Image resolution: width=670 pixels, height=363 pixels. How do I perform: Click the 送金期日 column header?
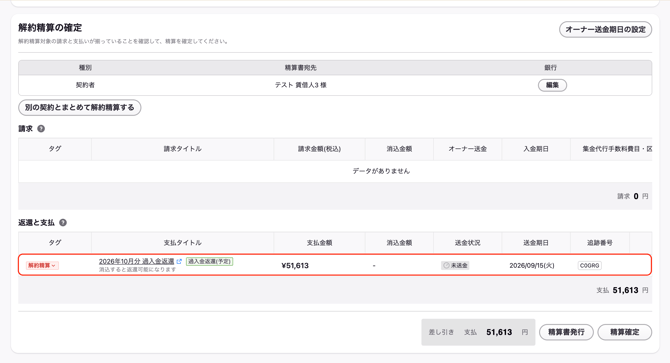pos(536,243)
